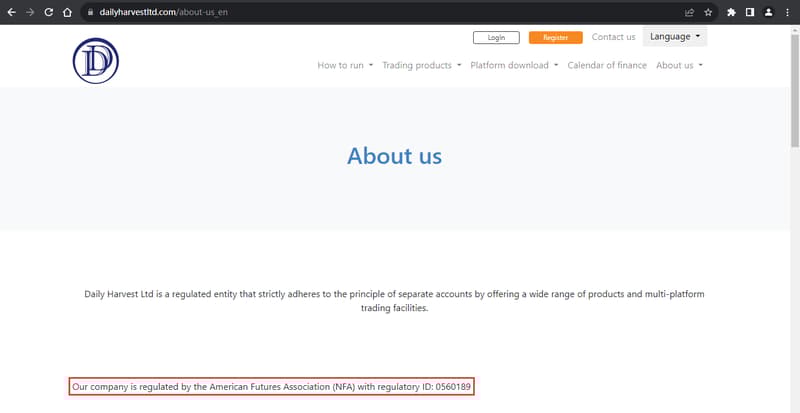Click the padlock site info icon
800x413 pixels.
click(x=91, y=12)
